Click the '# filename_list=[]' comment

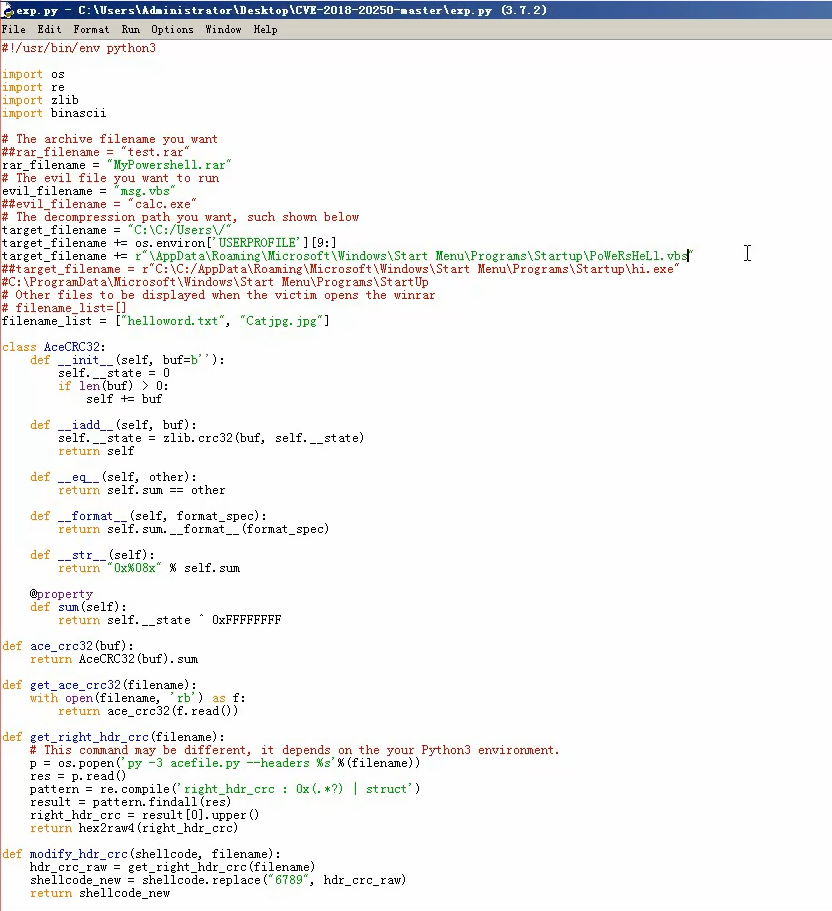(64, 308)
